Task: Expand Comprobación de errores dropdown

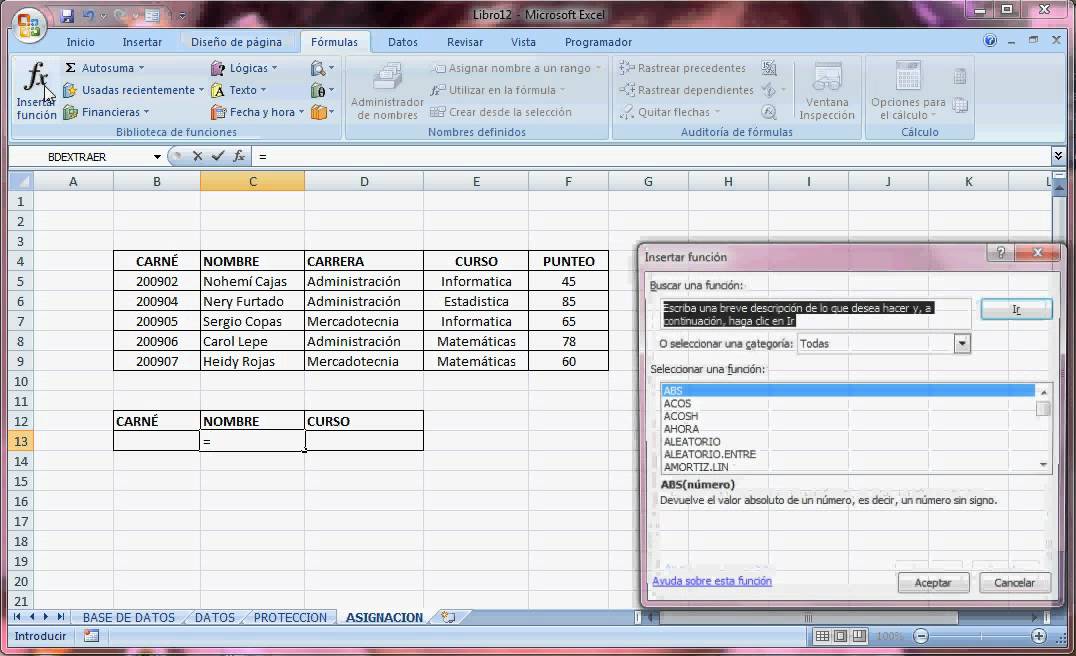Action: point(783,90)
